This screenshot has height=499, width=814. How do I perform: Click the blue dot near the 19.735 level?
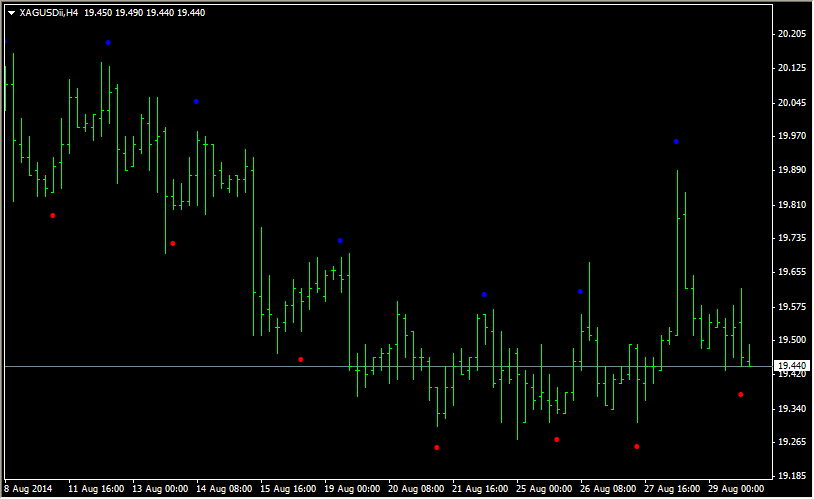click(341, 241)
